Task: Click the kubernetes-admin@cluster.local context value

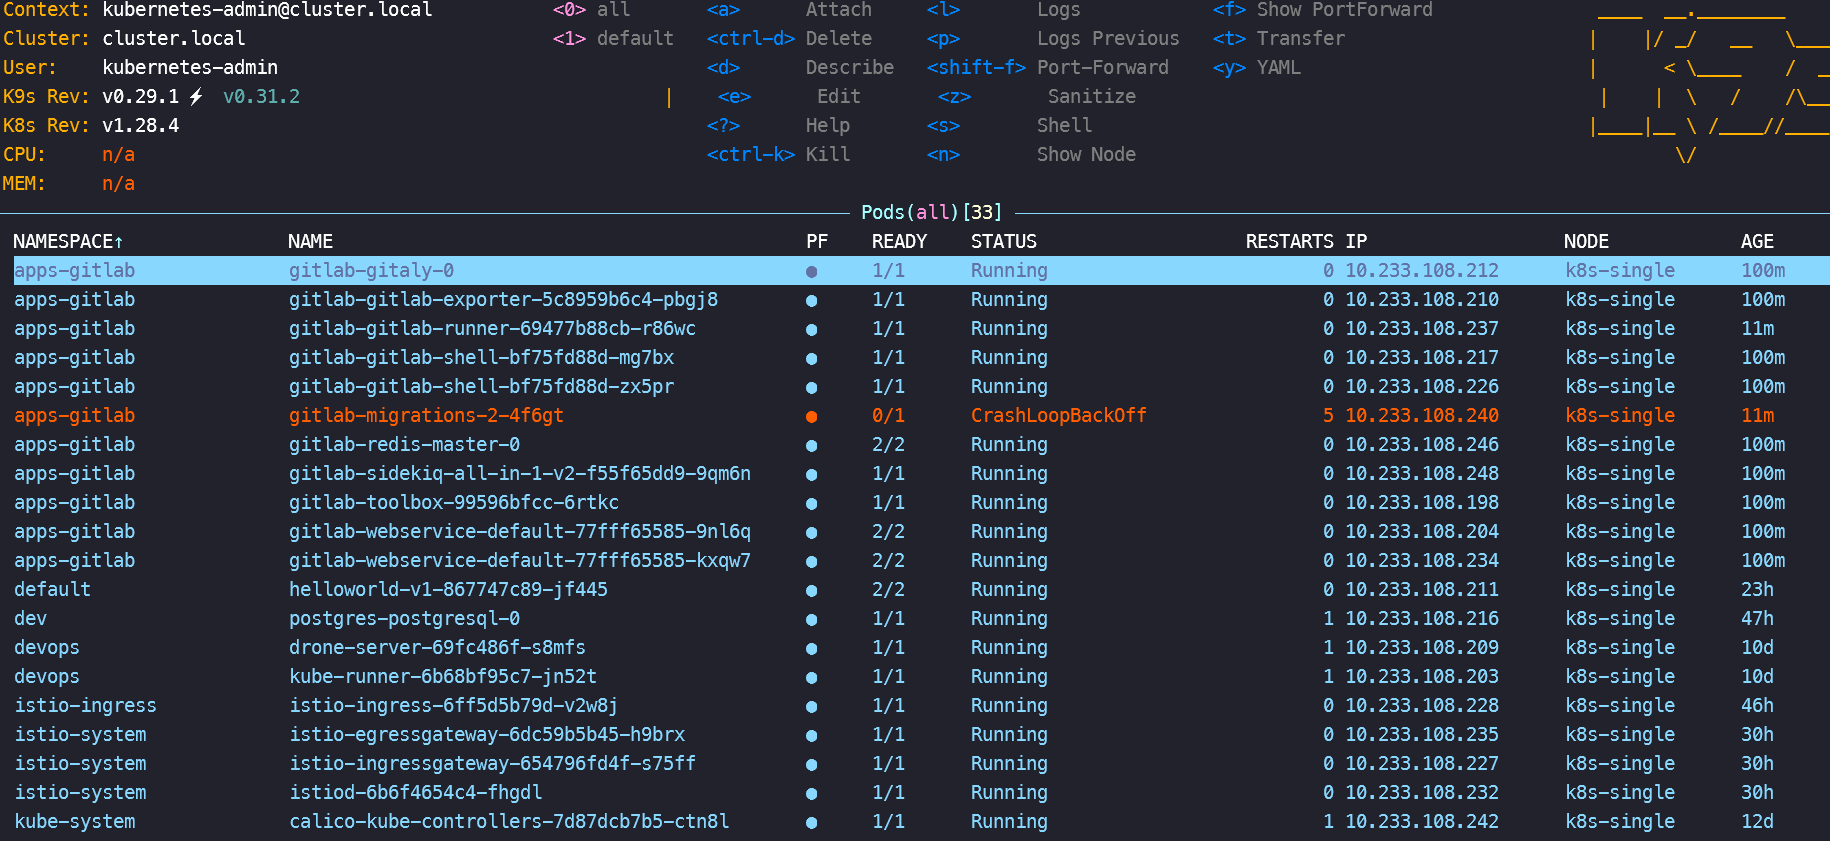Action: click(x=267, y=10)
